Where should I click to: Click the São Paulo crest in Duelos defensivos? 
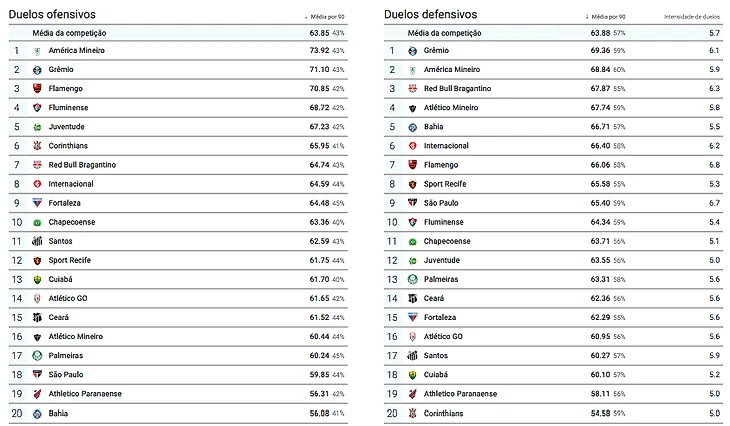[x=412, y=203]
